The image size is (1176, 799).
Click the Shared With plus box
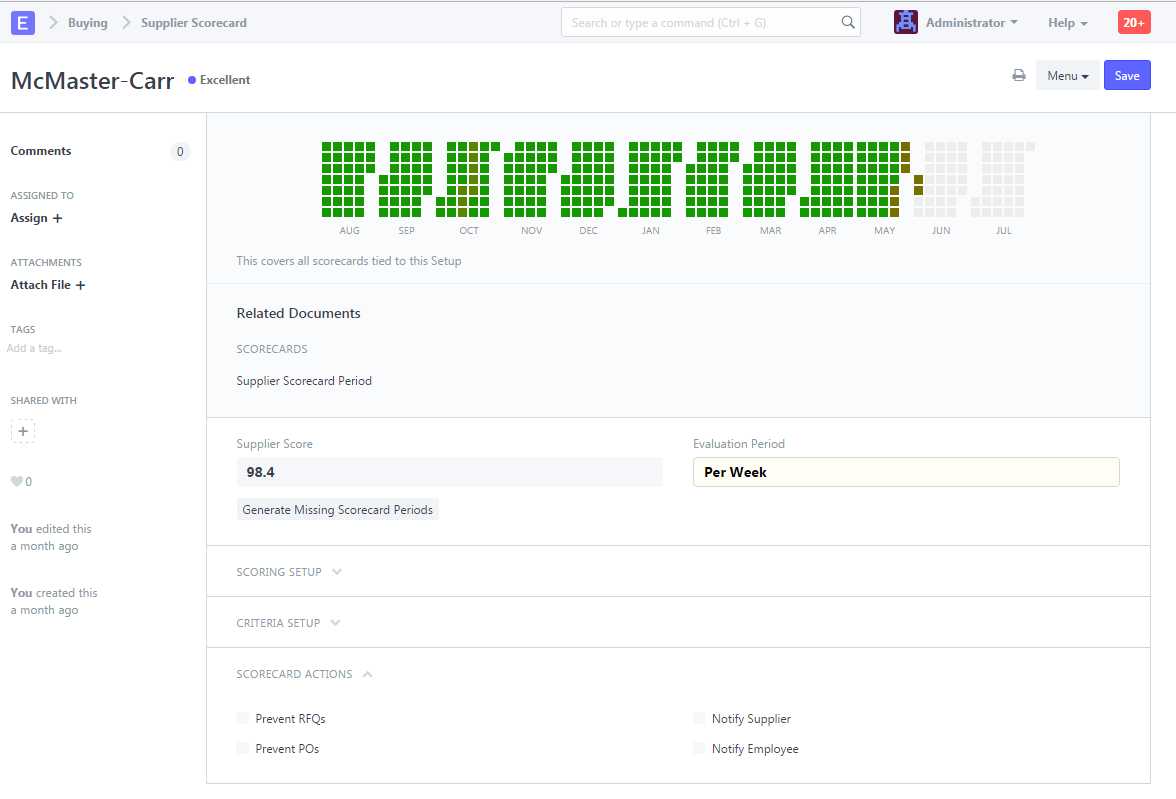point(23,431)
